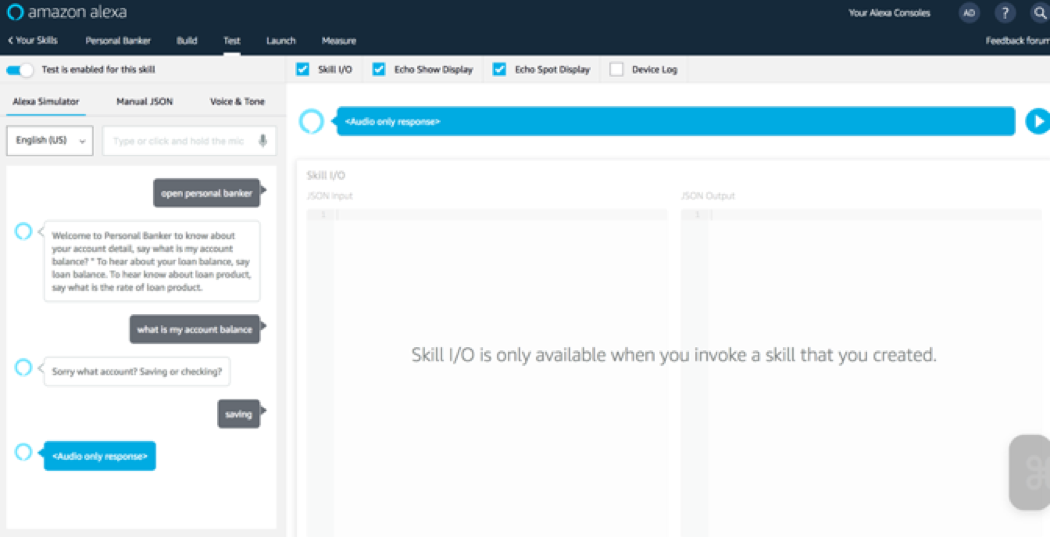
Task: Click the utterance input field
Action: click(189, 141)
